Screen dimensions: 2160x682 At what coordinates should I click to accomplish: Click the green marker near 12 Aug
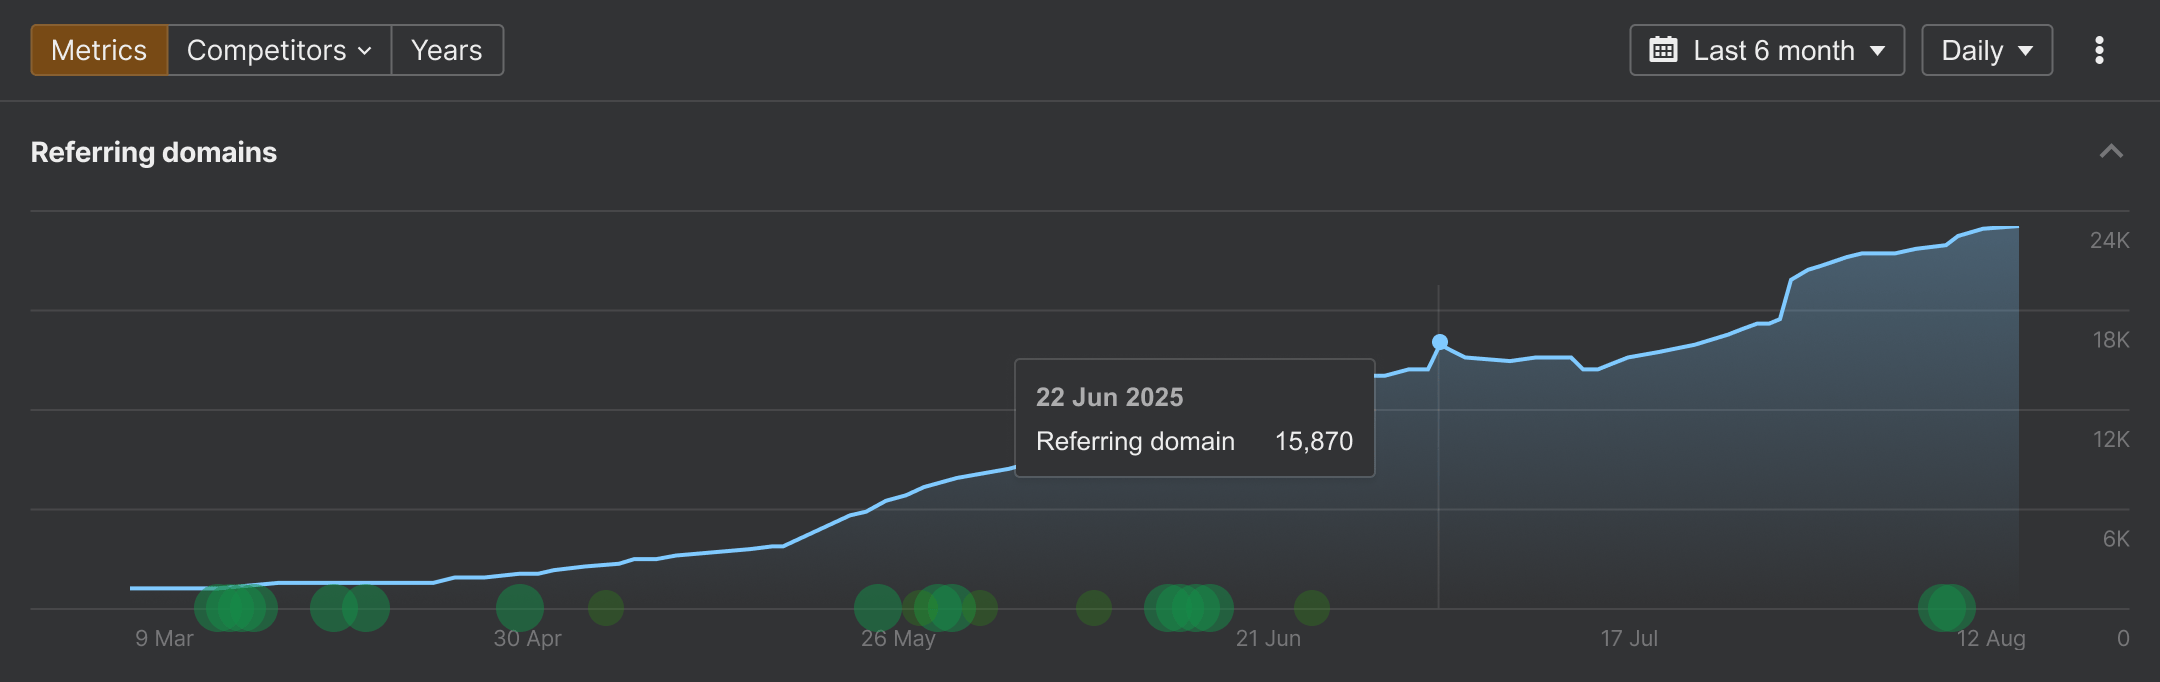coord(1946,608)
